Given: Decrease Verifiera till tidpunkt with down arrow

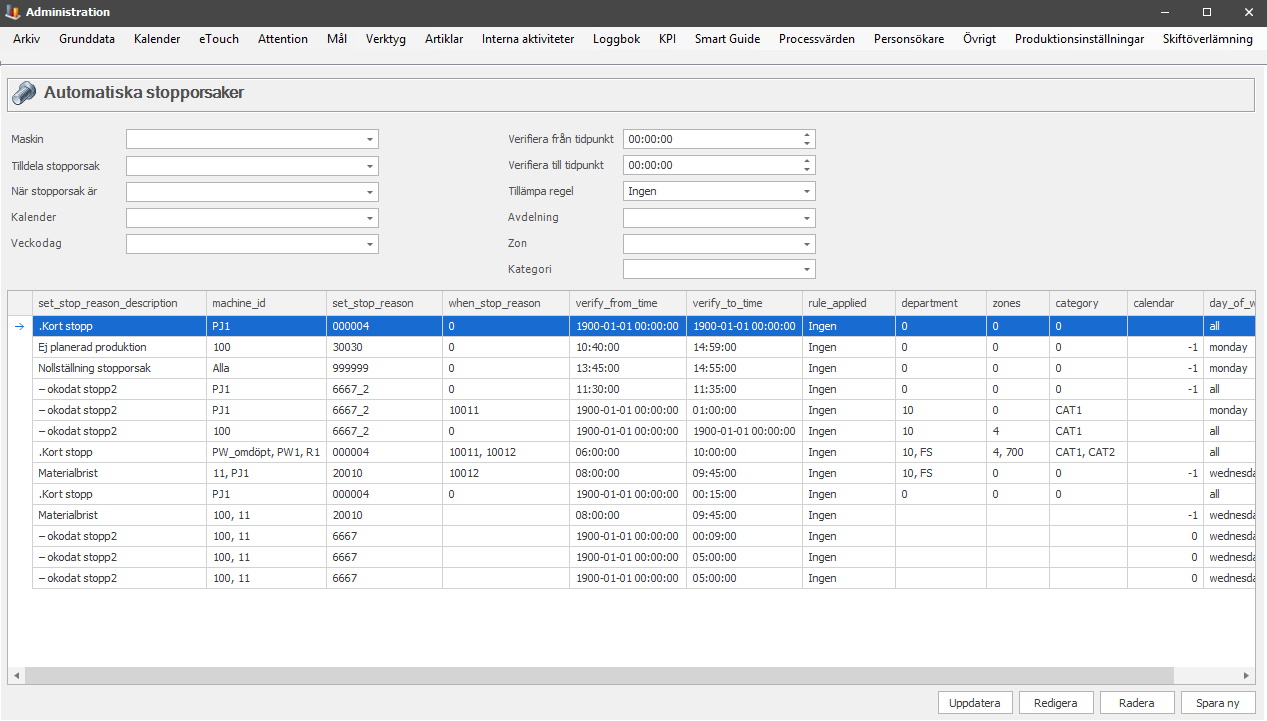Looking at the screenshot, I should click(x=807, y=170).
